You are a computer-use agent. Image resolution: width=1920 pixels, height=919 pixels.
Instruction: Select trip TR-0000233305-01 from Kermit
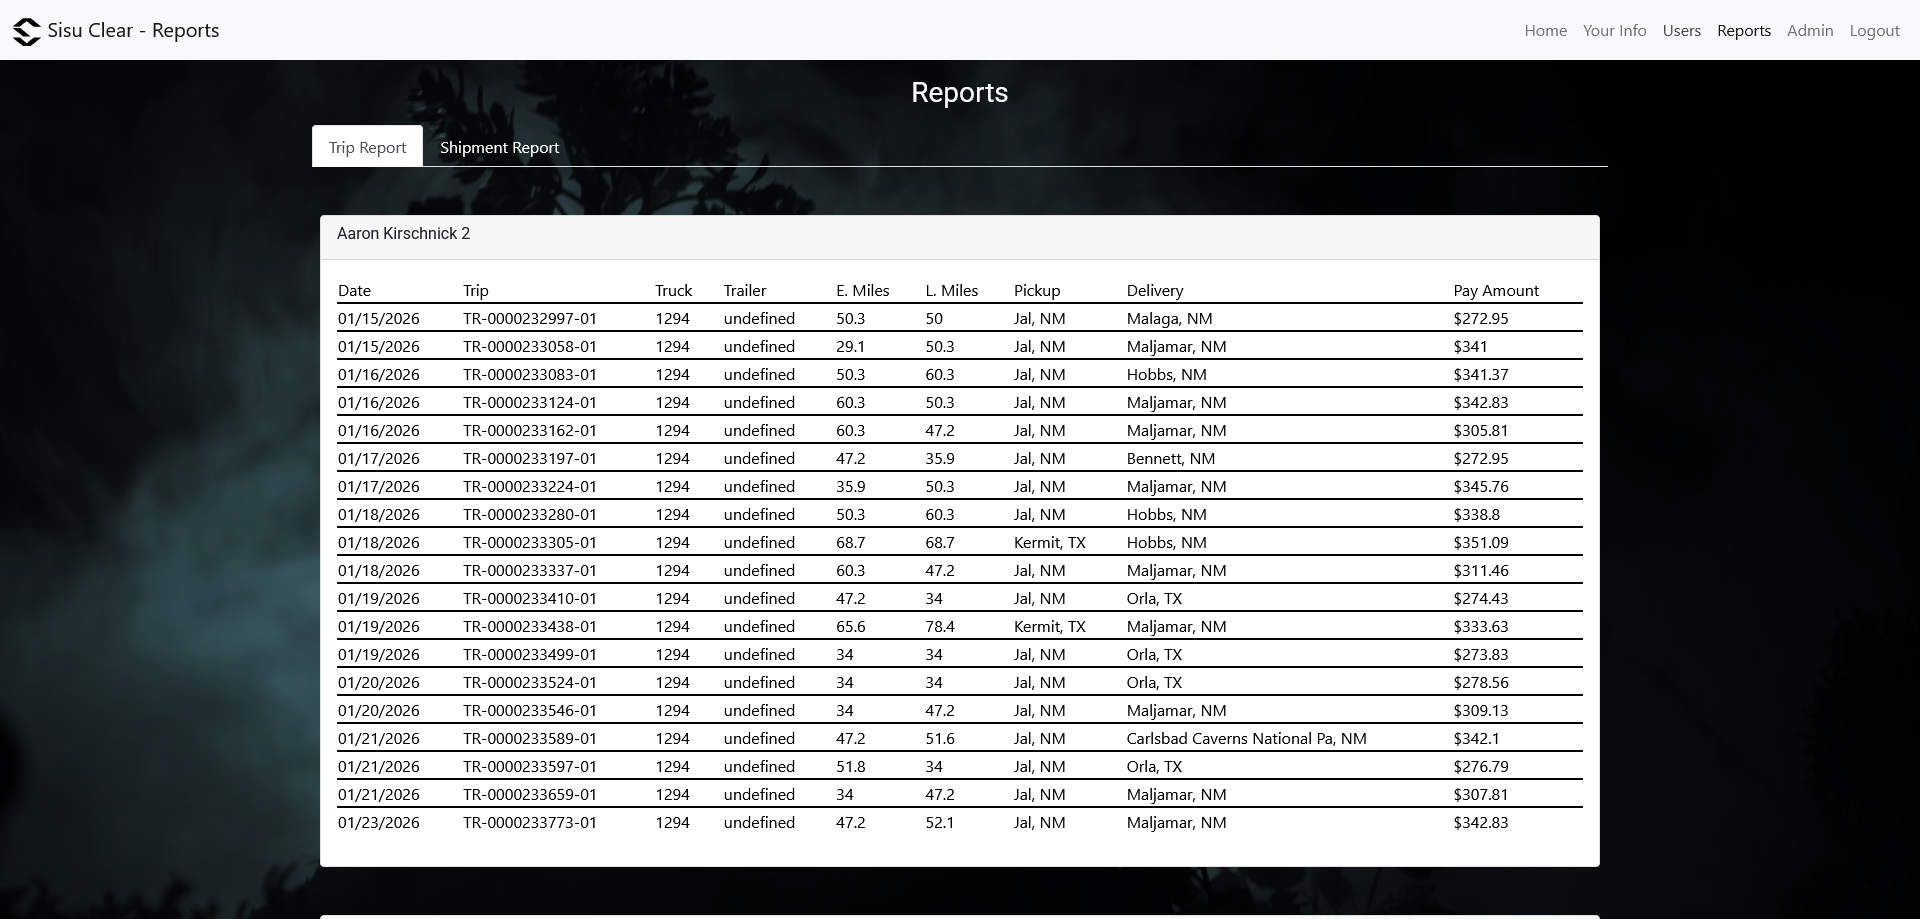pyautogui.click(x=529, y=543)
